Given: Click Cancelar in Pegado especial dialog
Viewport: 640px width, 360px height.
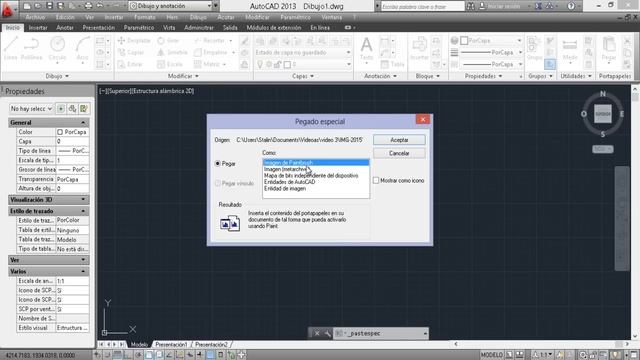Looking at the screenshot, I should point(399,153).
